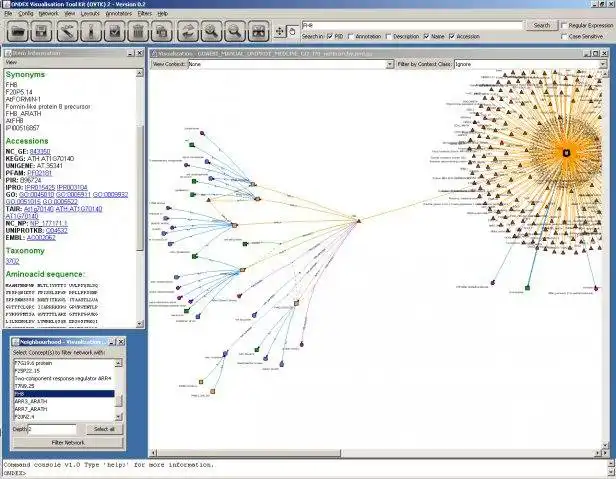Click the Select all button
616x479 pixels.
[104, 429]
